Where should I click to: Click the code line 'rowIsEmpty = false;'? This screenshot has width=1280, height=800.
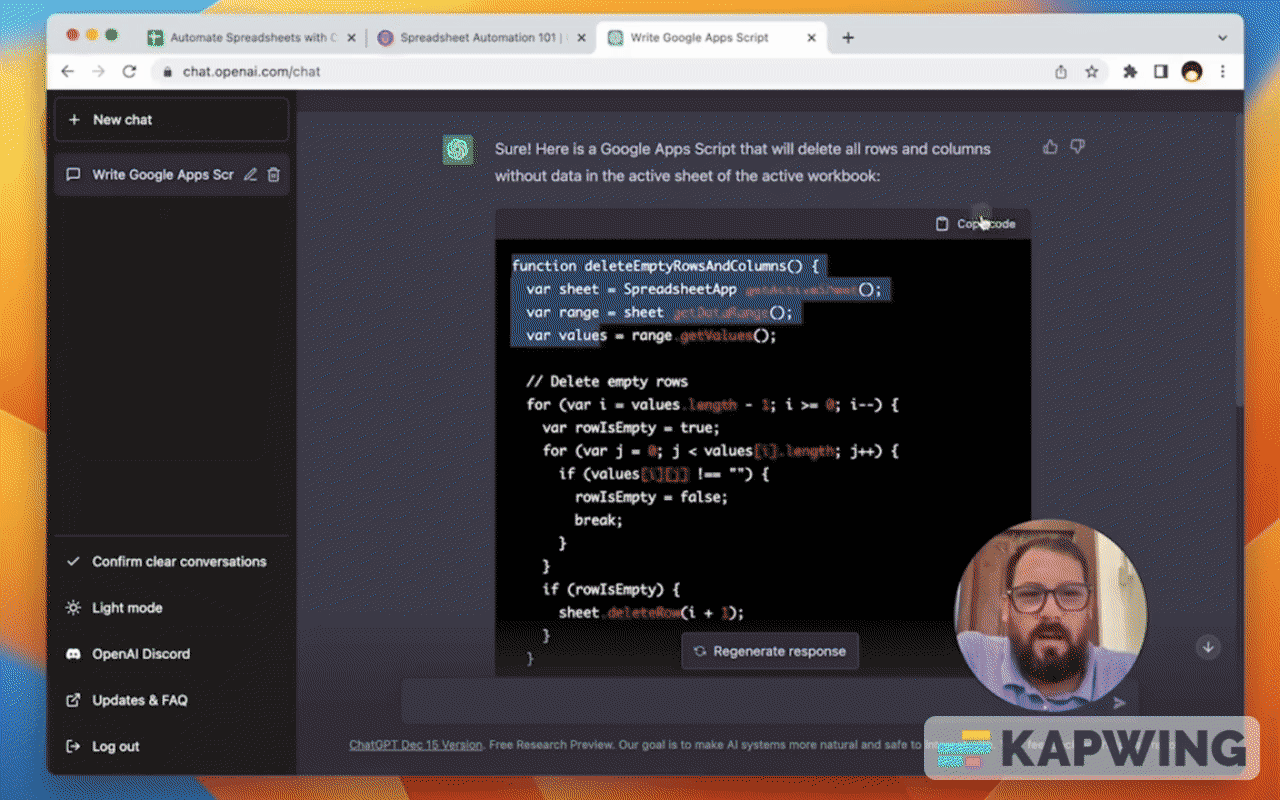651,497
